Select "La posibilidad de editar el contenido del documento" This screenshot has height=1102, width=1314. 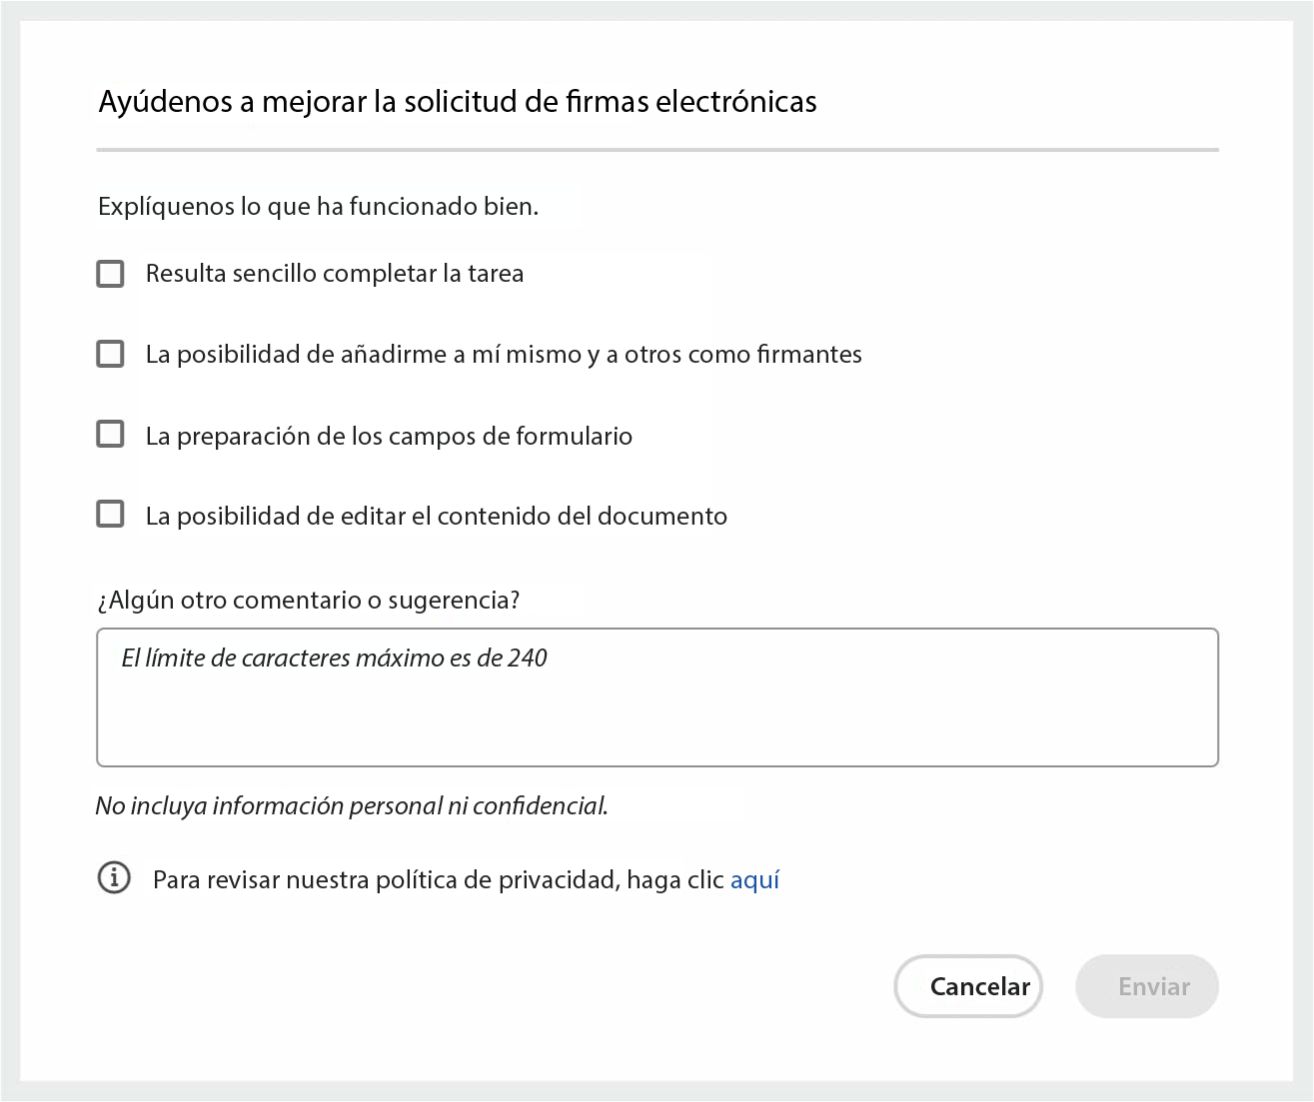click(x=109, y=514)
